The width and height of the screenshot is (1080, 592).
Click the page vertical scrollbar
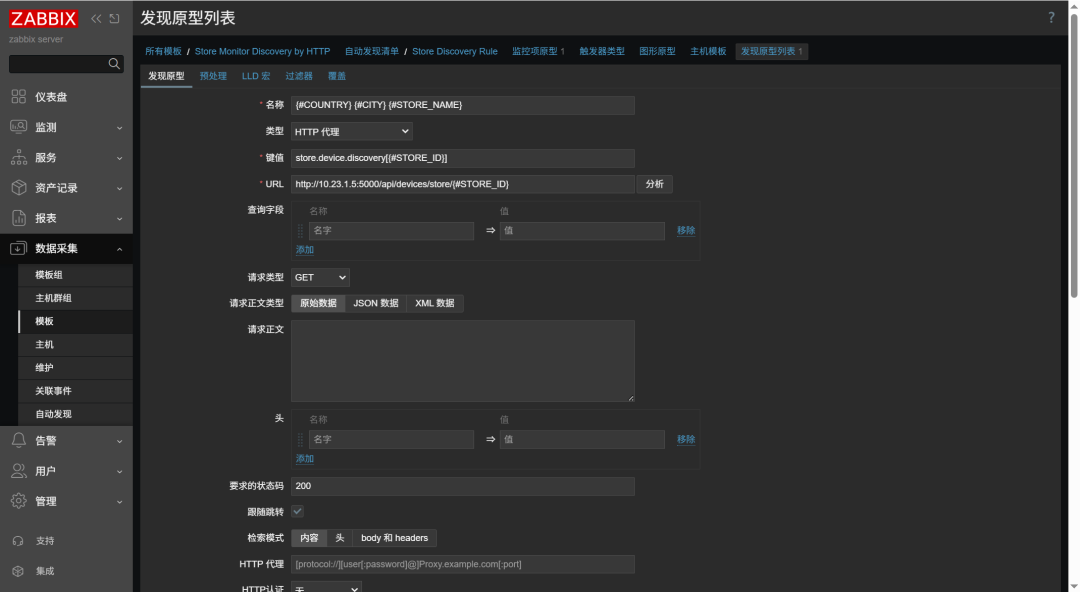1074,155
